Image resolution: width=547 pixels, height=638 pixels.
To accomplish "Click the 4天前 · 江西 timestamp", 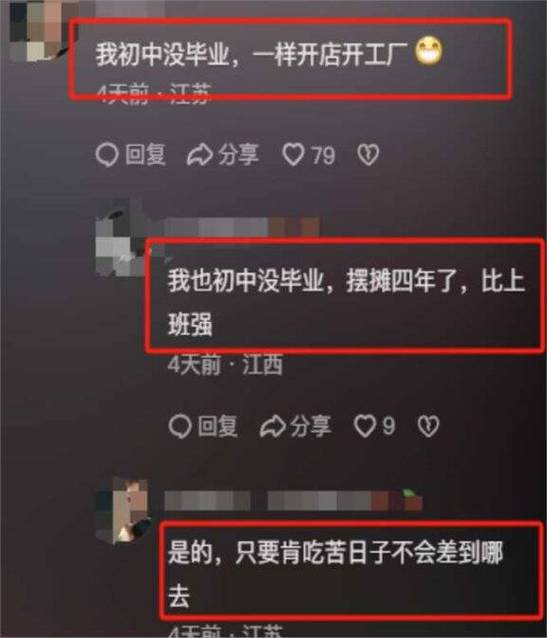I will click(225, 365).
